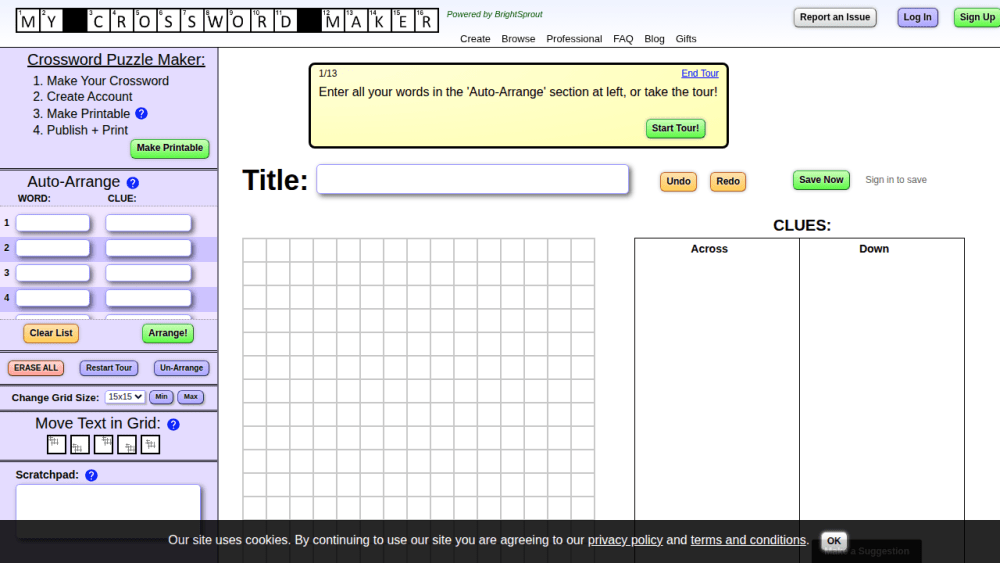1000x563 pixels.
Task: Click the Down column header
Action: pos(874,249)
